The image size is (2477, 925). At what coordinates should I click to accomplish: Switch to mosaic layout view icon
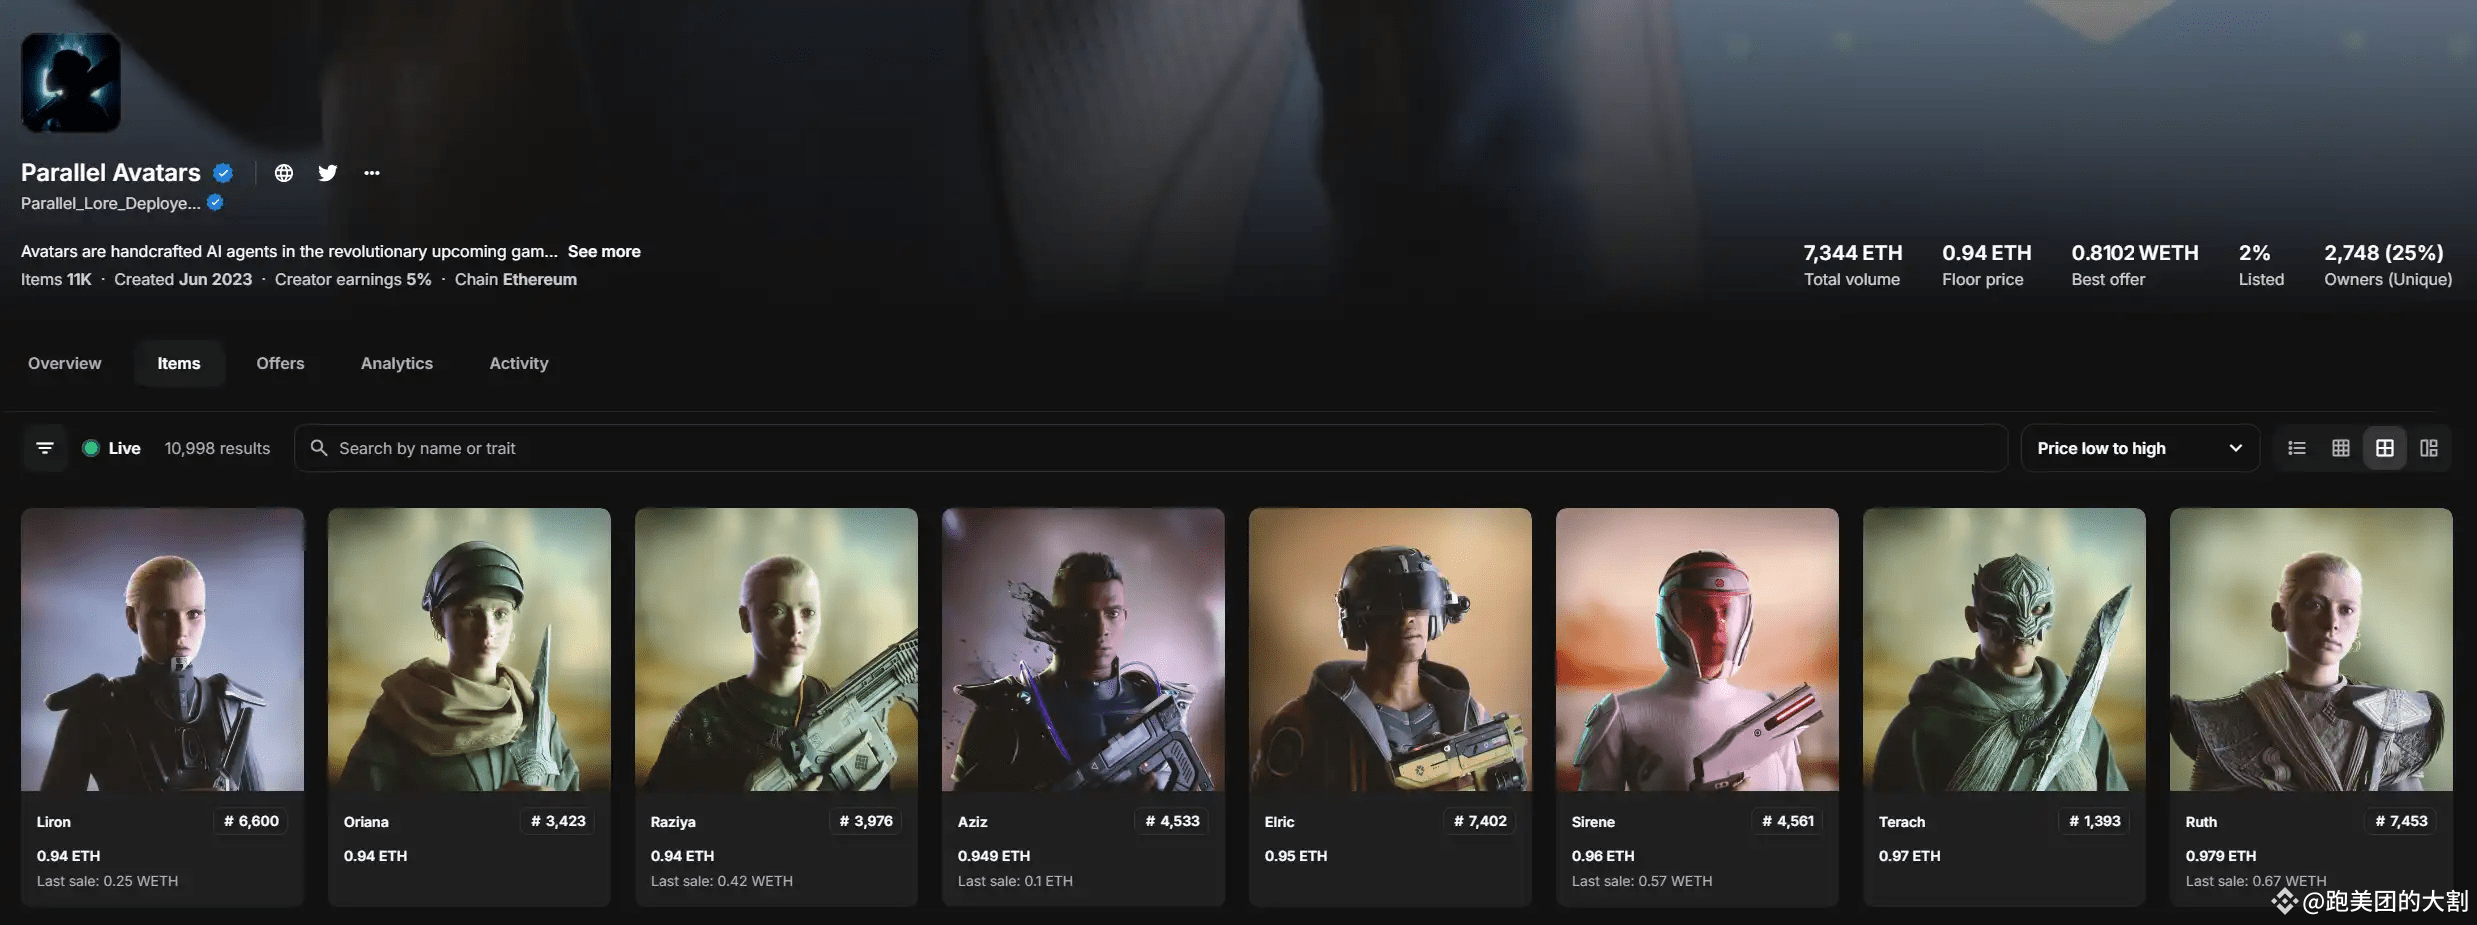tap(2429, 448)
